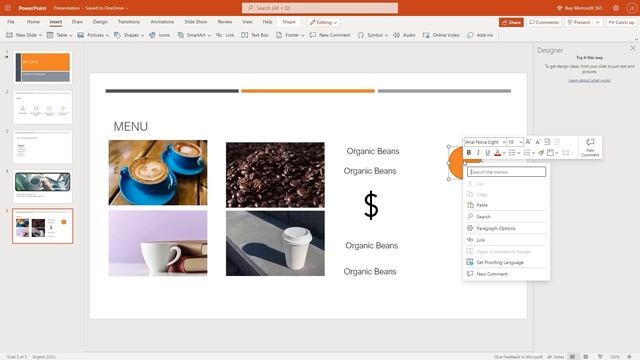
Task: Switch to Slide Sorter view in the status bar
Action: click(586, 356)
